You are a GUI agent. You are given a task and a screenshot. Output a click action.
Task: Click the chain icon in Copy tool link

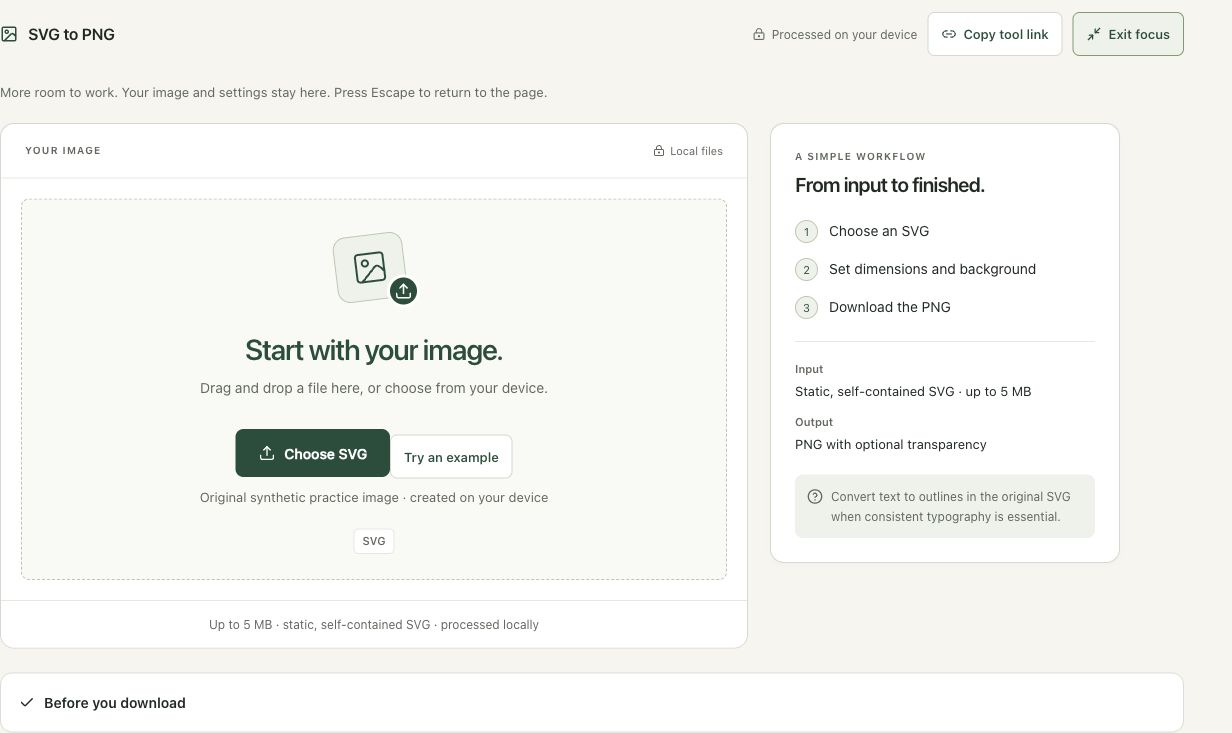tap(949, 34)
